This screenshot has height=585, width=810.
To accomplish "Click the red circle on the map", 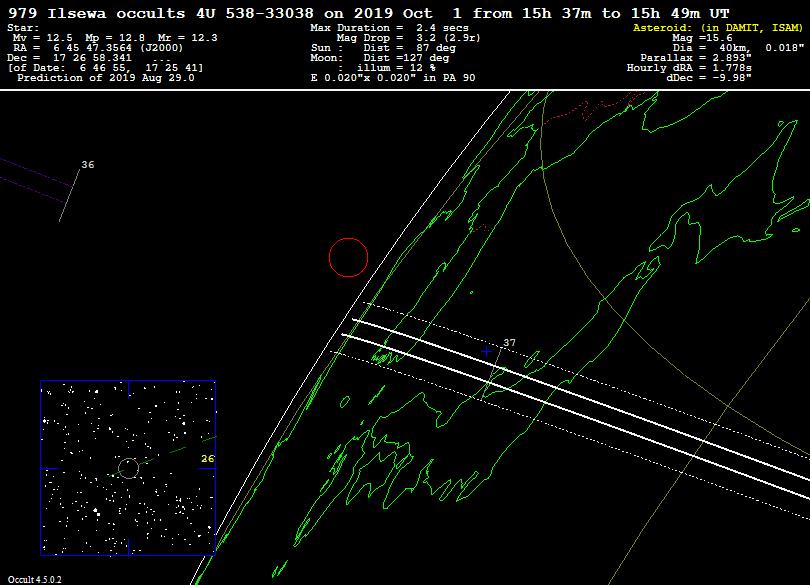I will coord(348,257).
